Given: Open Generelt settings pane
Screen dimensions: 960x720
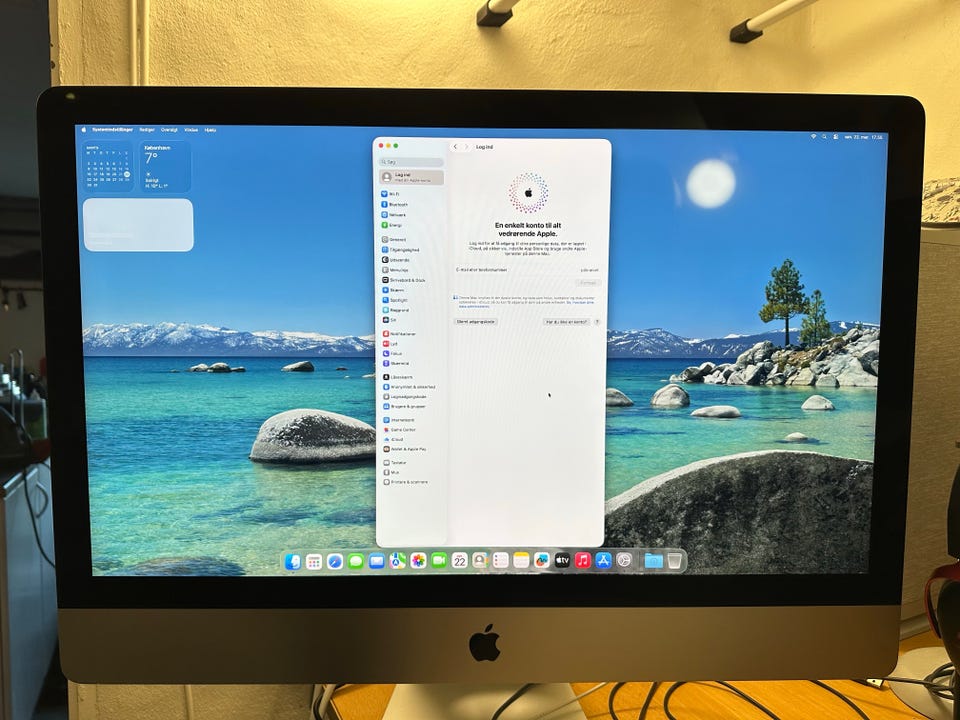Looking at the screenshot, I should tap(411, 239).
